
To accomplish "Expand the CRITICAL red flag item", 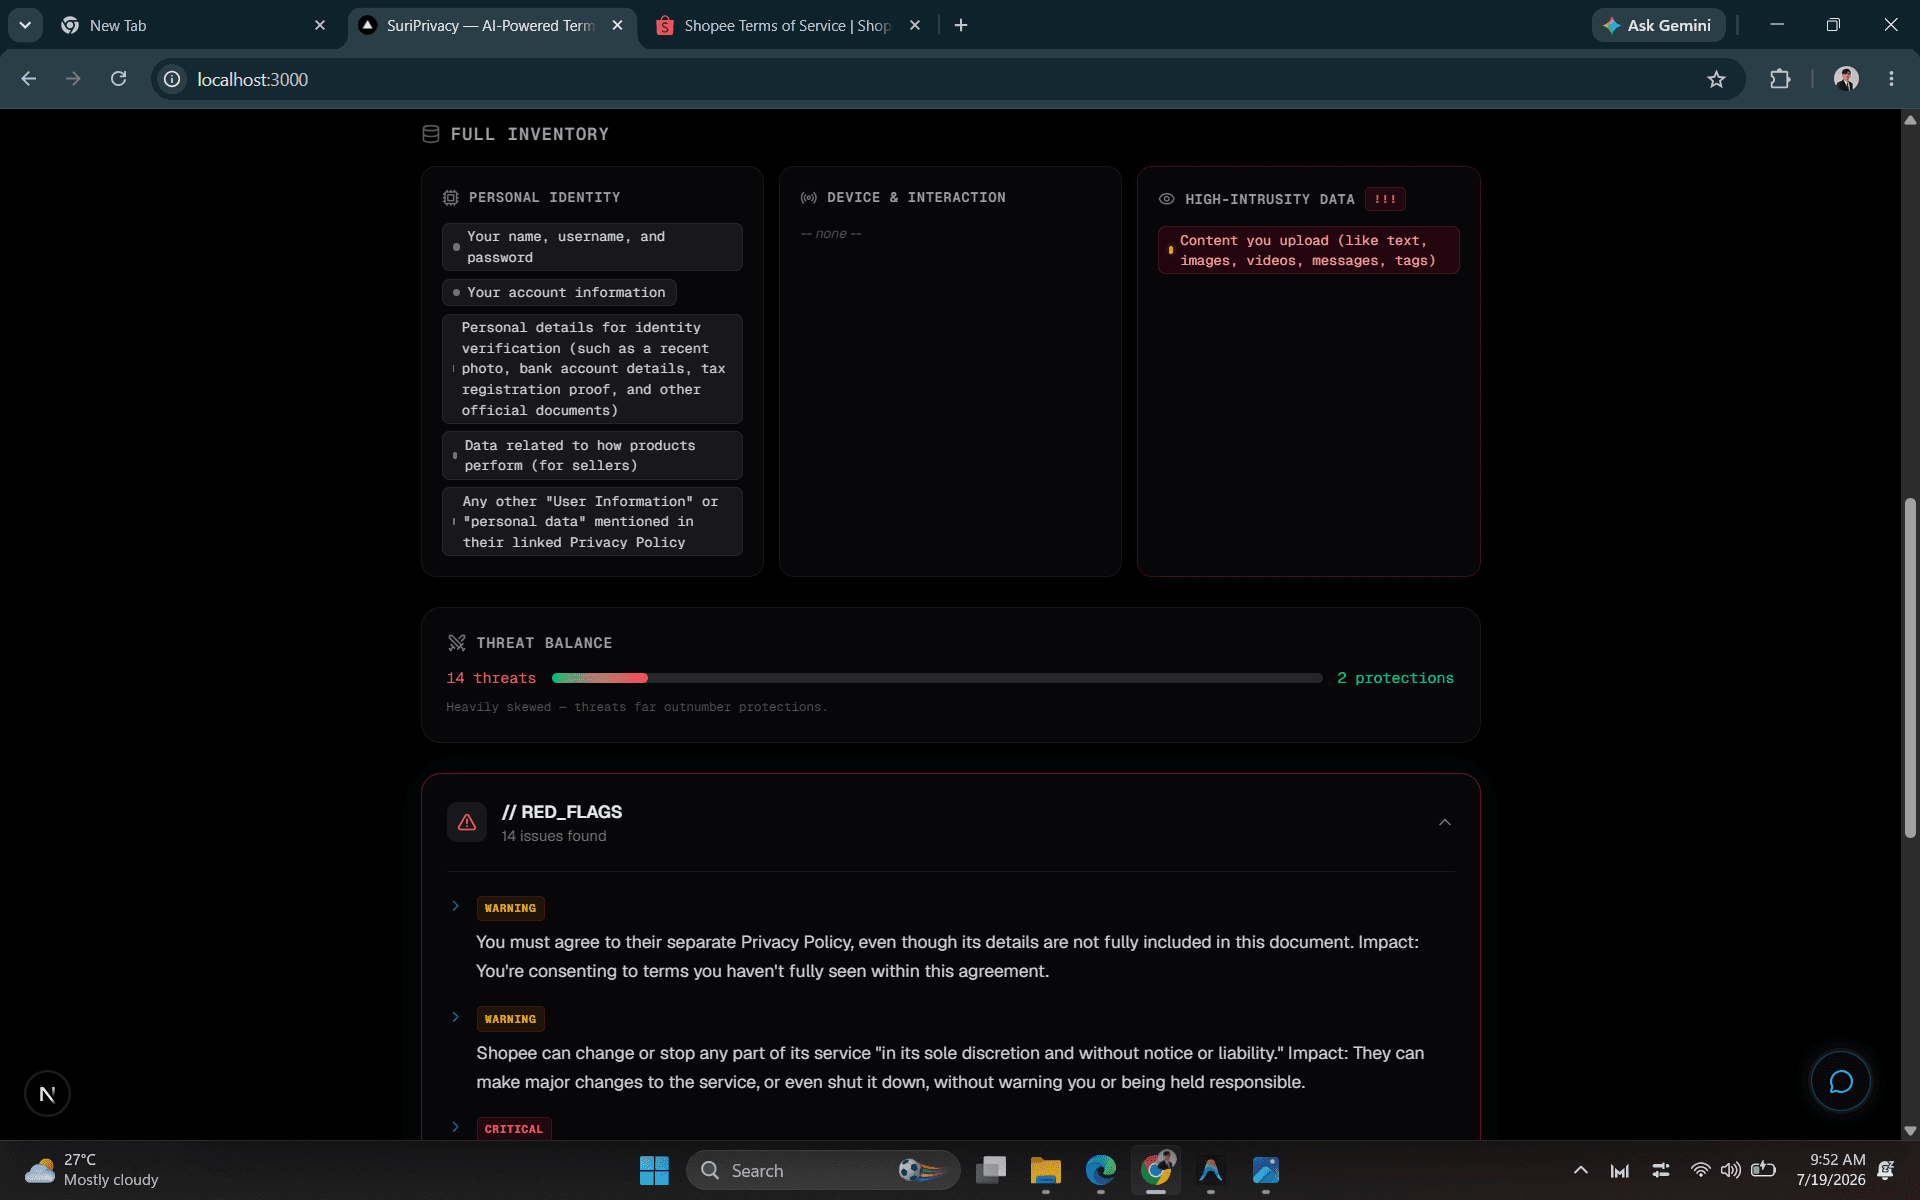I will coord(456,1127).
